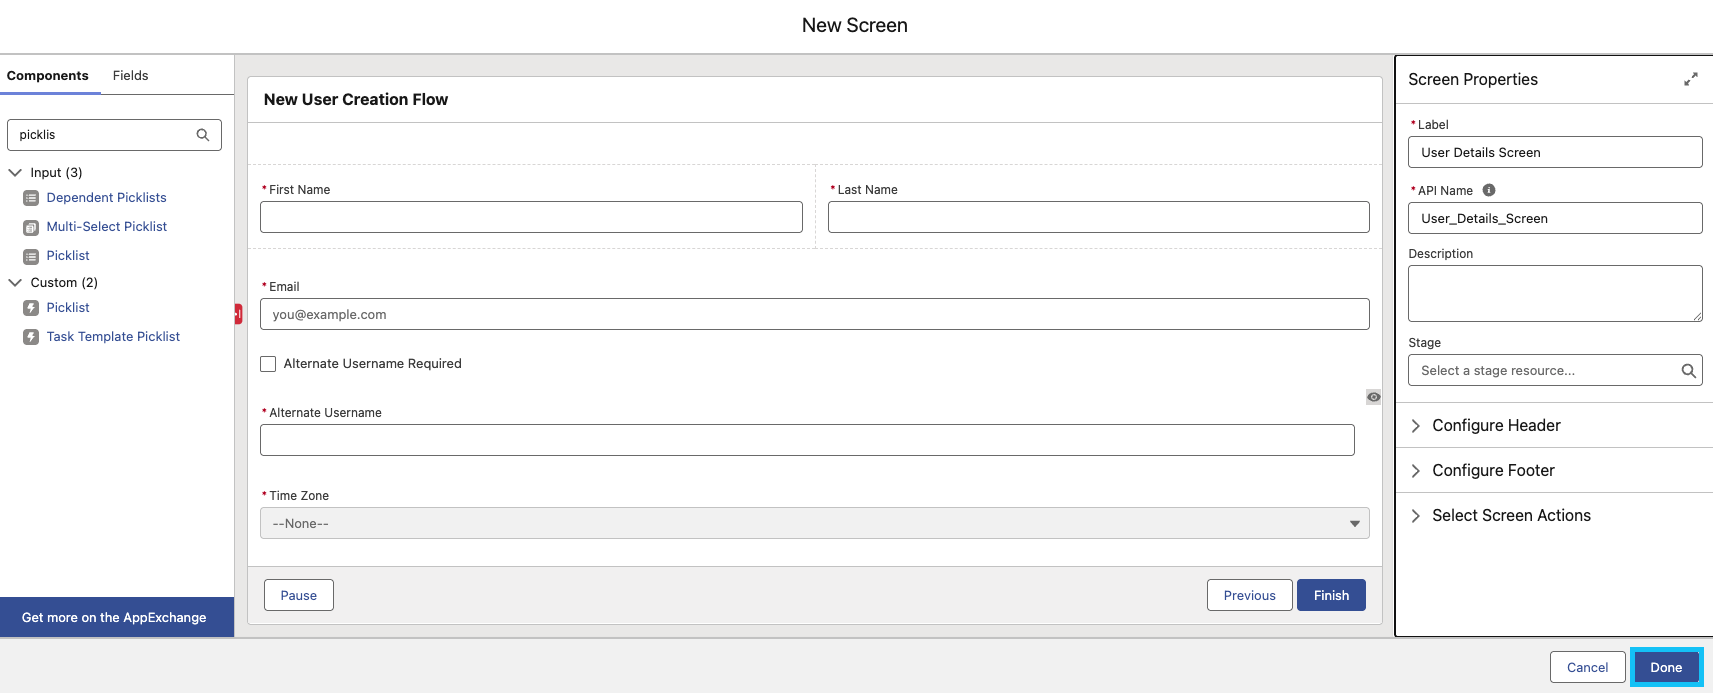Expand the Configure Header section
The height and width of the screenshot is (693, 1713).
(x=1495, y=425)
